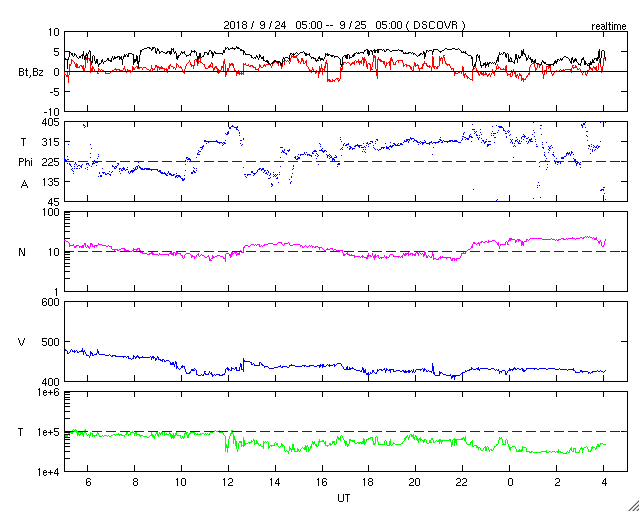The height and width of the screenshot is (512, 640).
Task: Click the '-5' tick on Bt,Bz axis
Action: click(54, 92)
